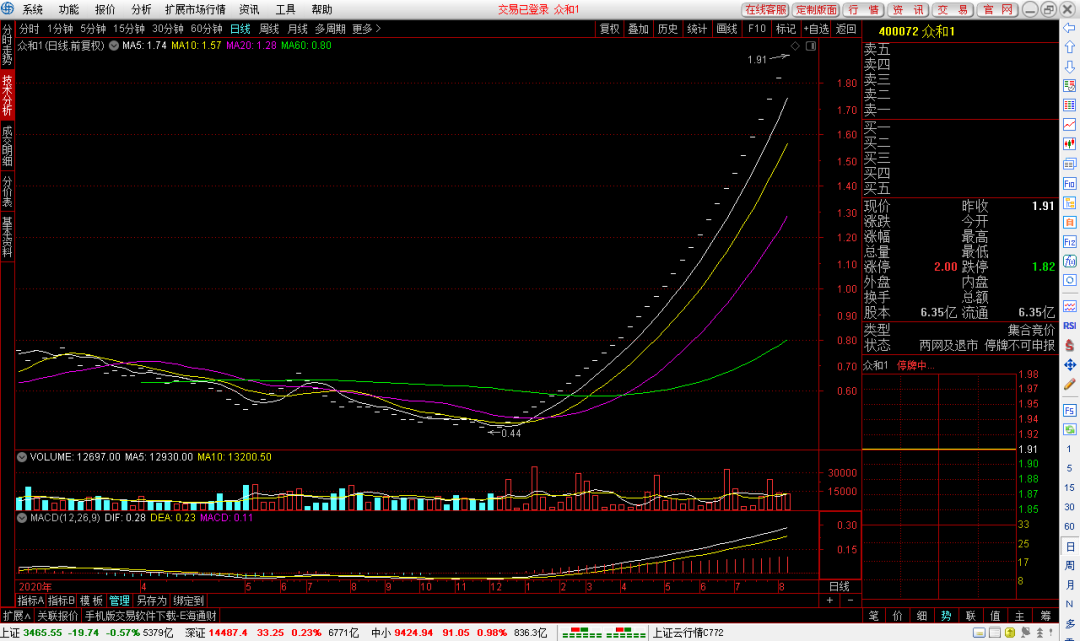Select the pencil drawing tool icon
The height and width of the screenshot is (641, 1080).
click(x=1069, y=383)
